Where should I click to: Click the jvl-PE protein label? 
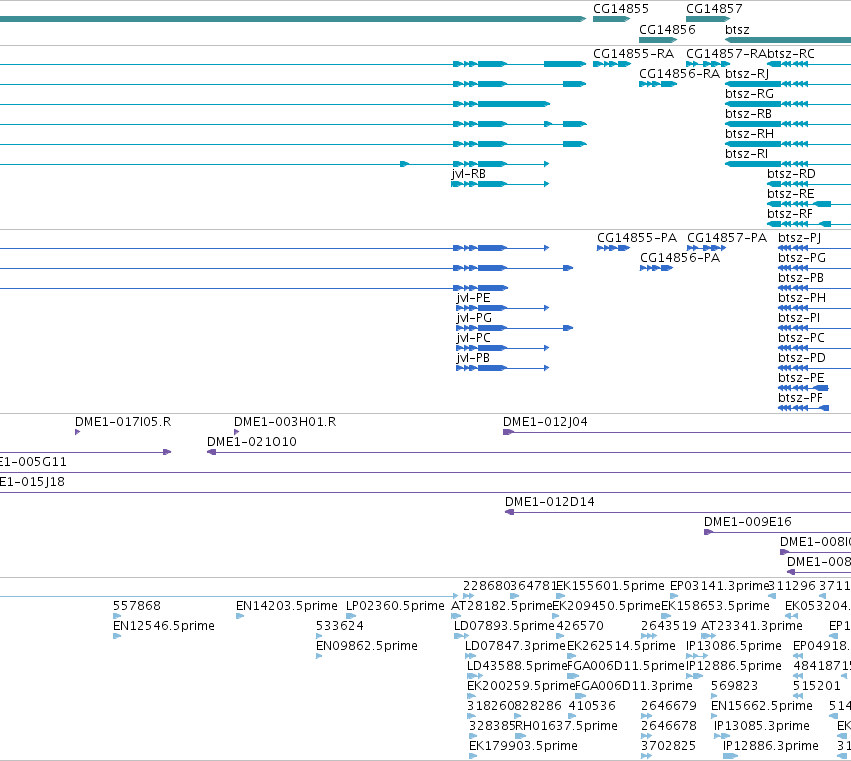pos(474,298)
